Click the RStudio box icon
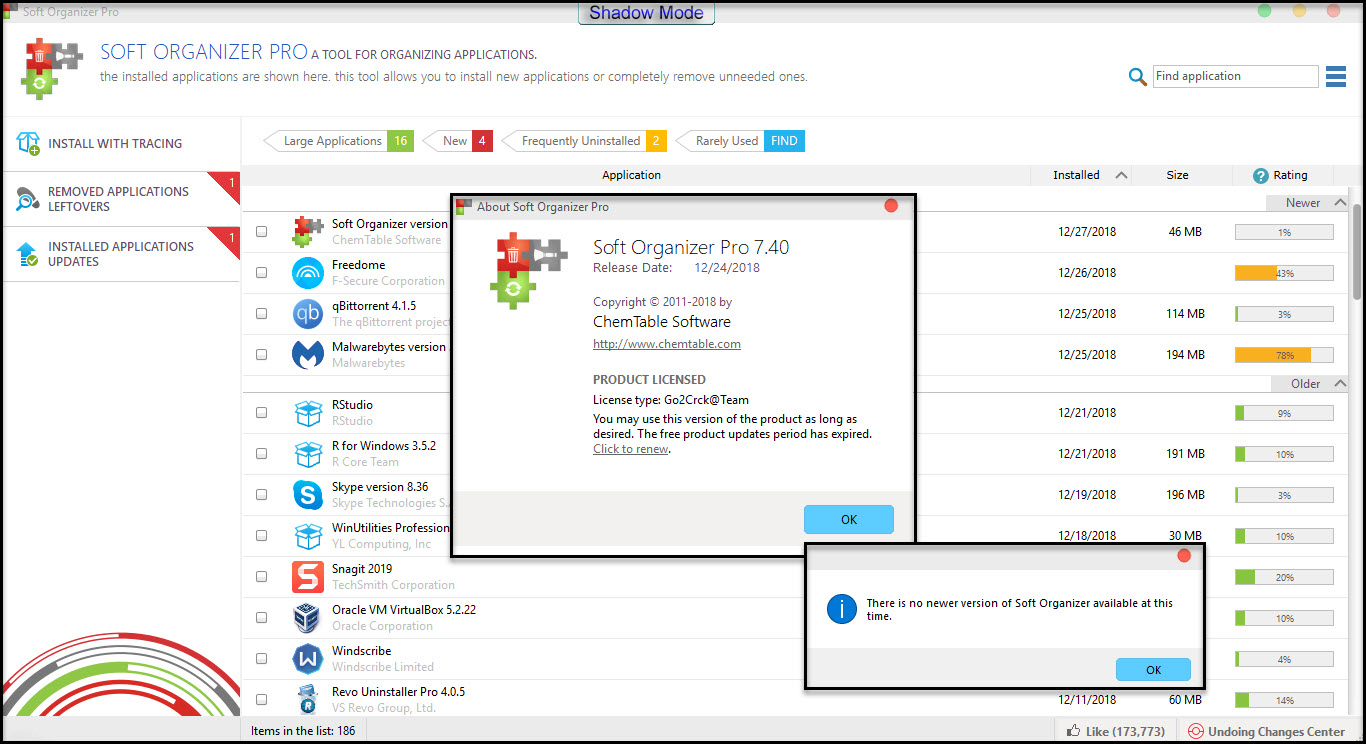 click(x=308, y=412)
